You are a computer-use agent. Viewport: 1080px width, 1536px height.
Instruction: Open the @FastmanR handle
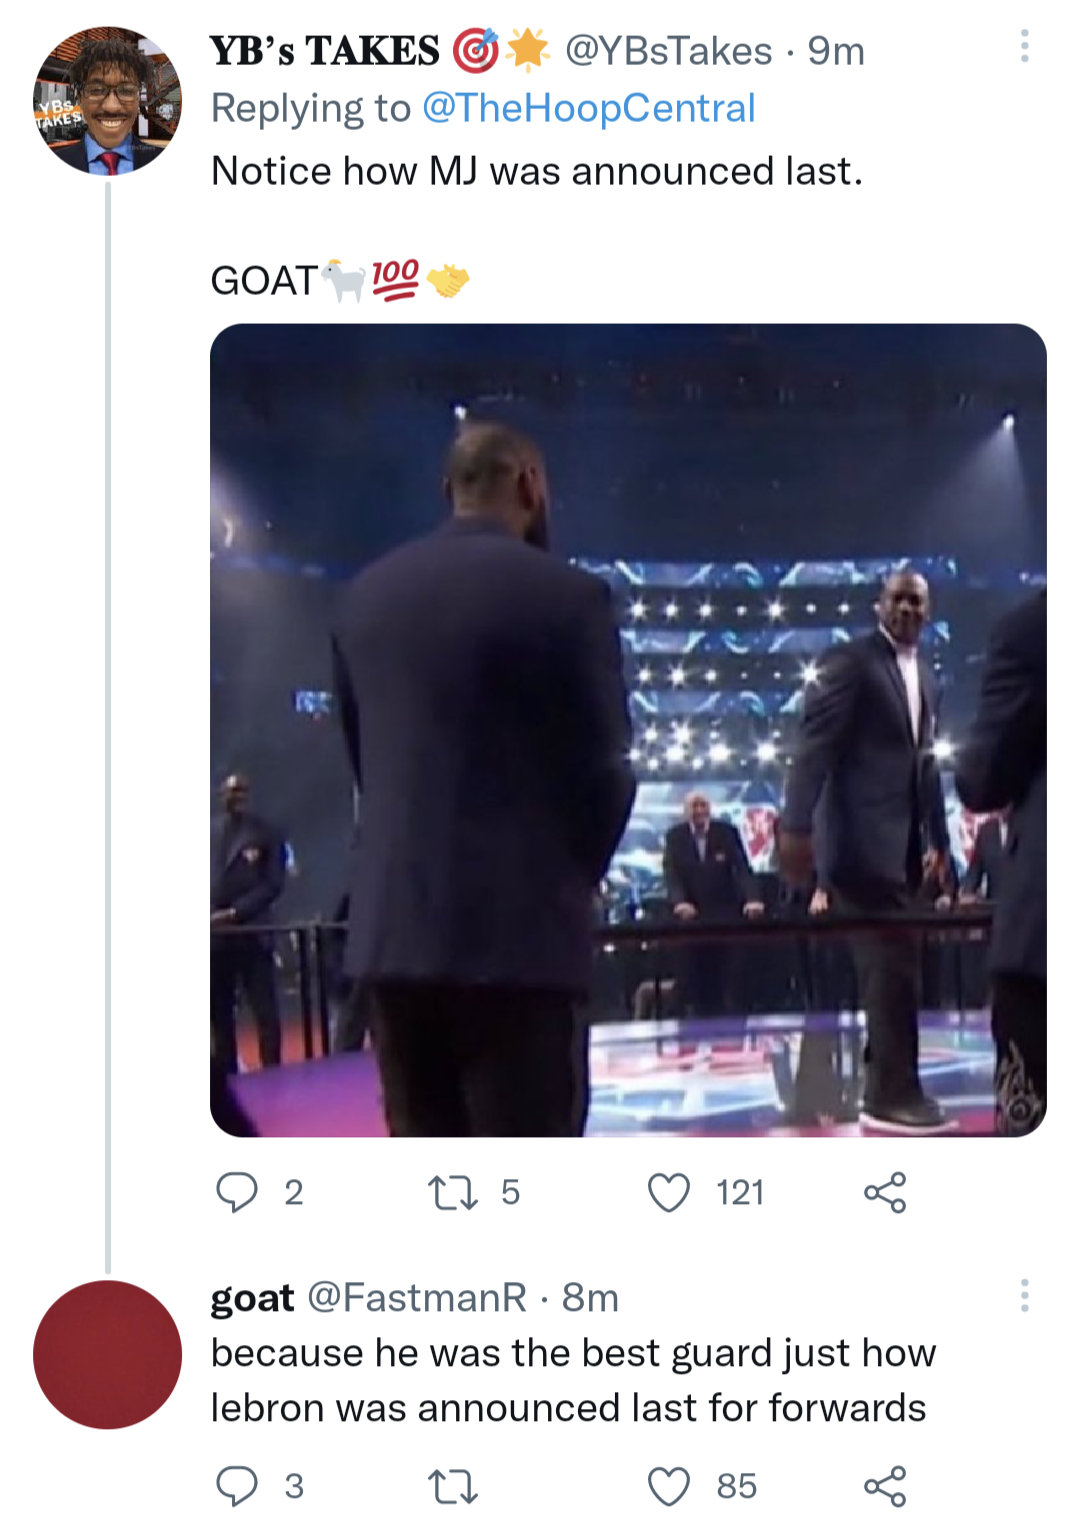[417, 1298]
